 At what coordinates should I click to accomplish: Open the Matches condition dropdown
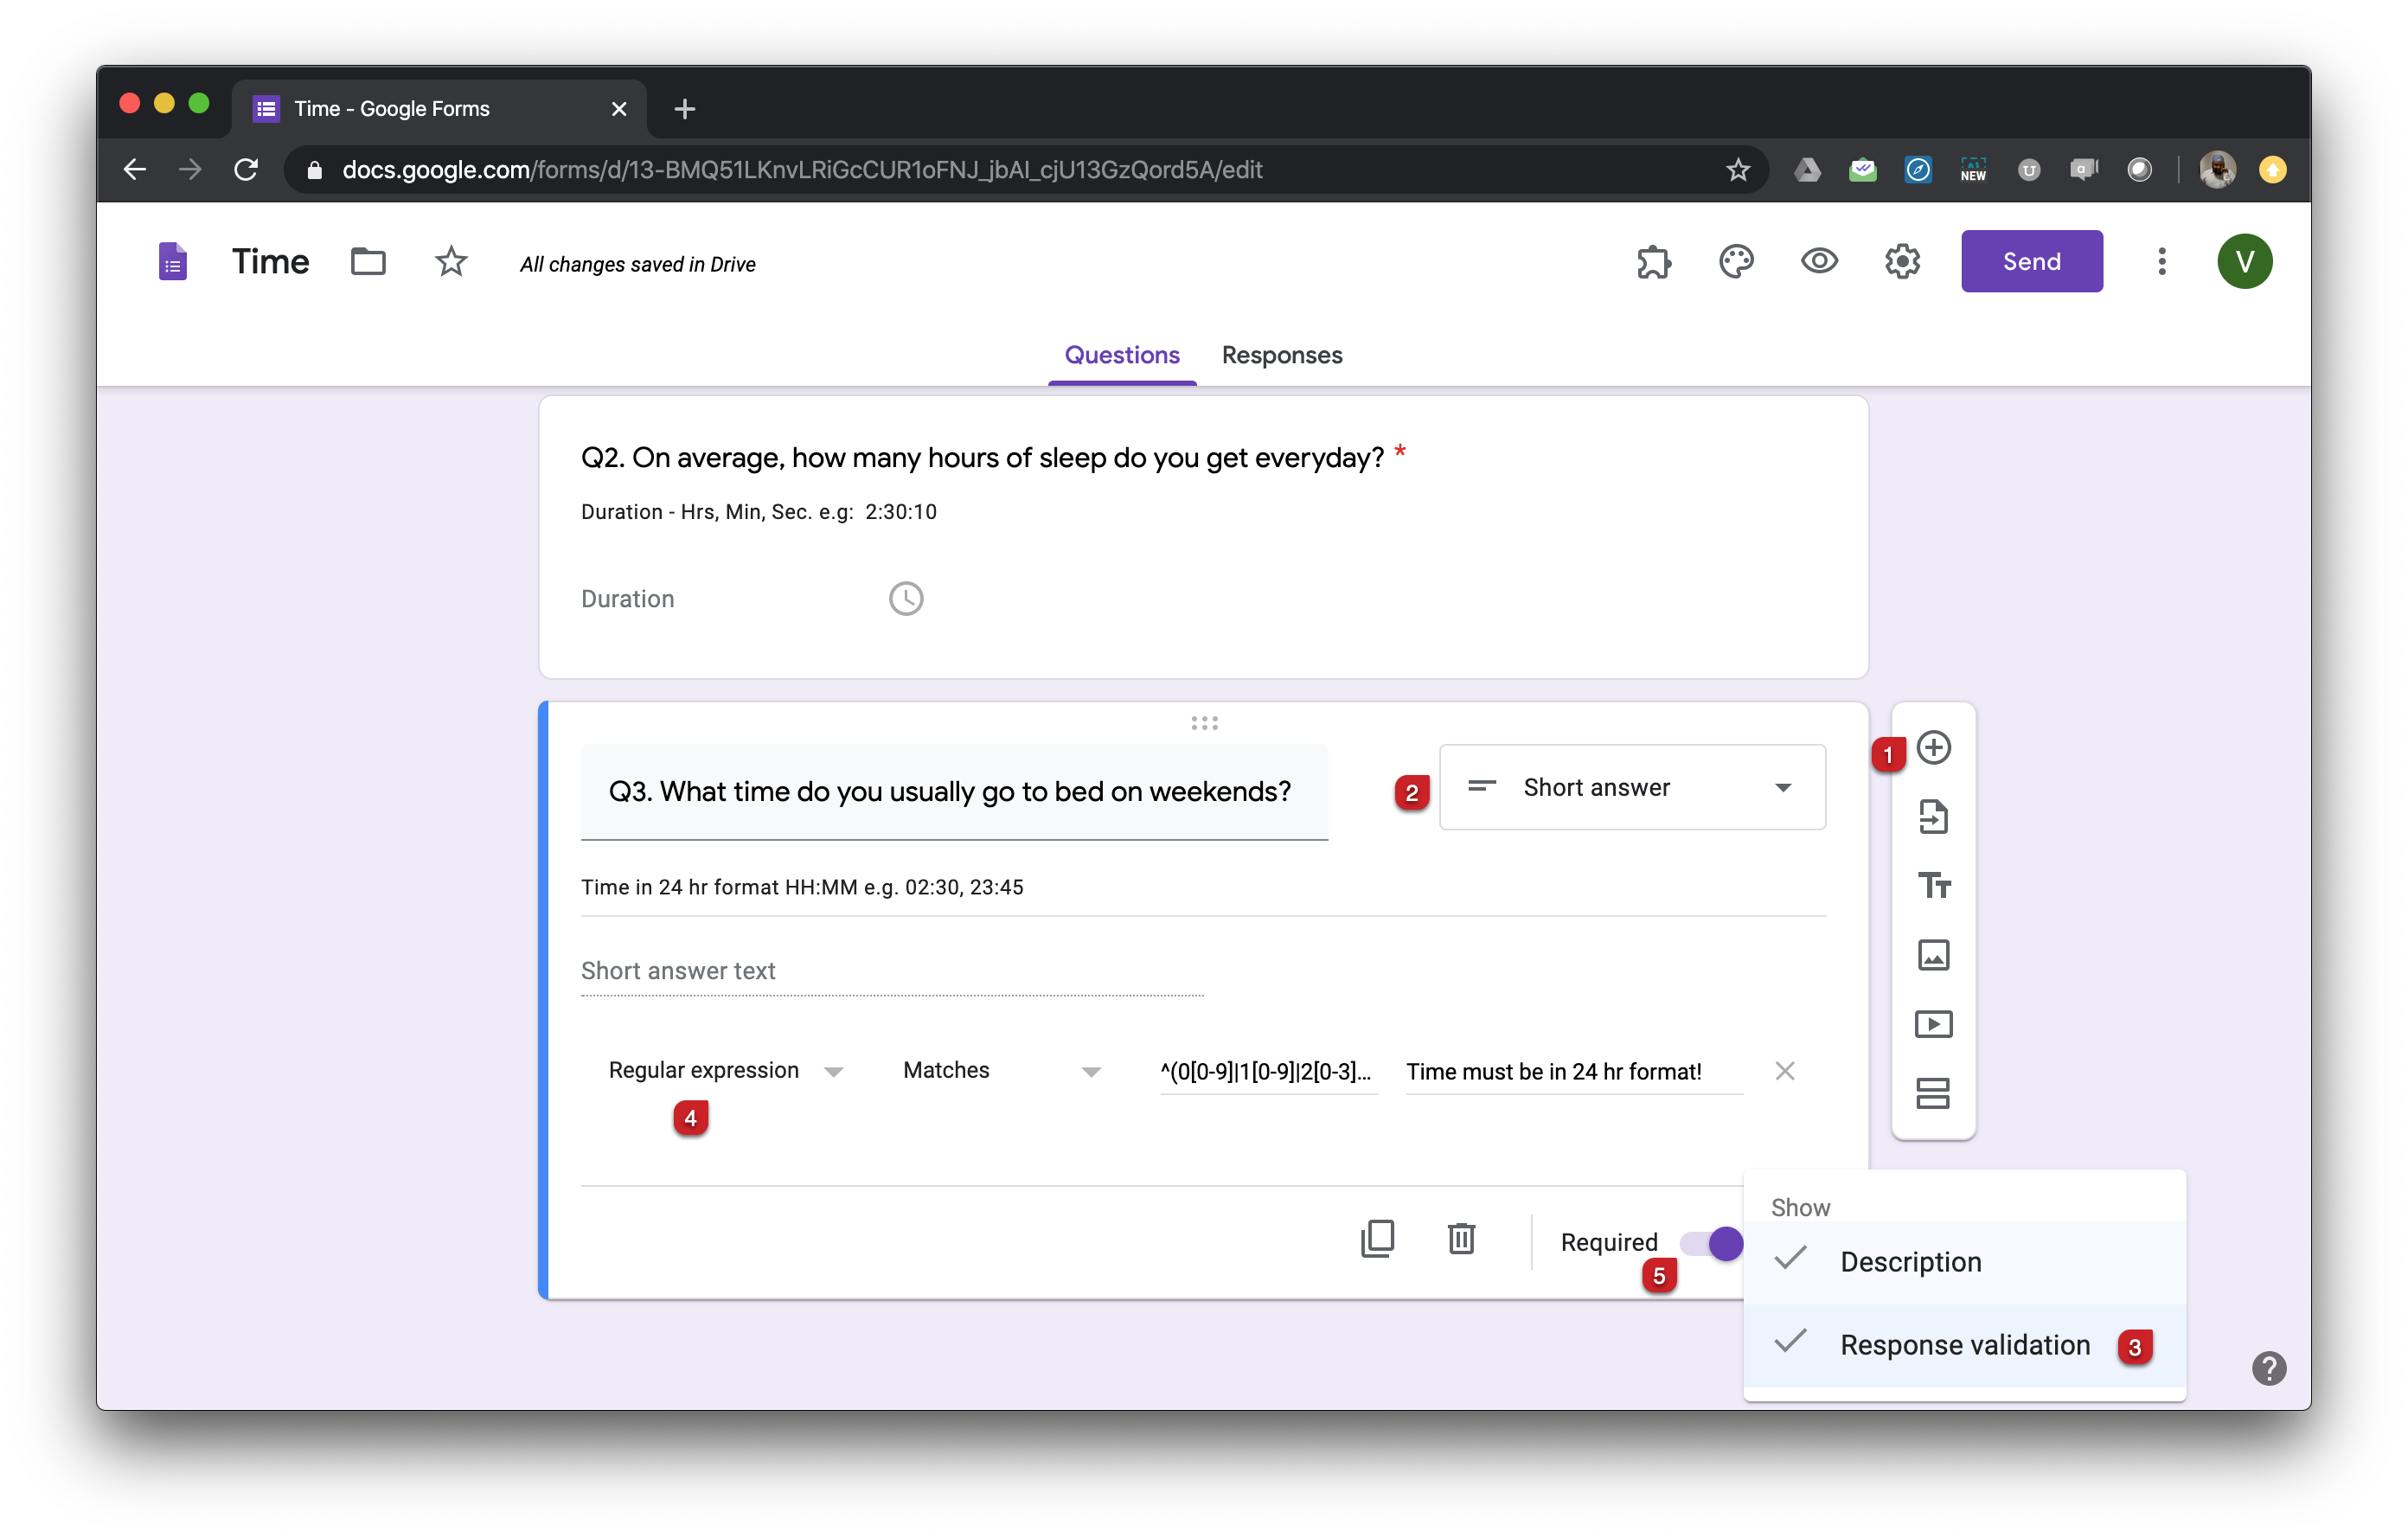[1001, 1071]
